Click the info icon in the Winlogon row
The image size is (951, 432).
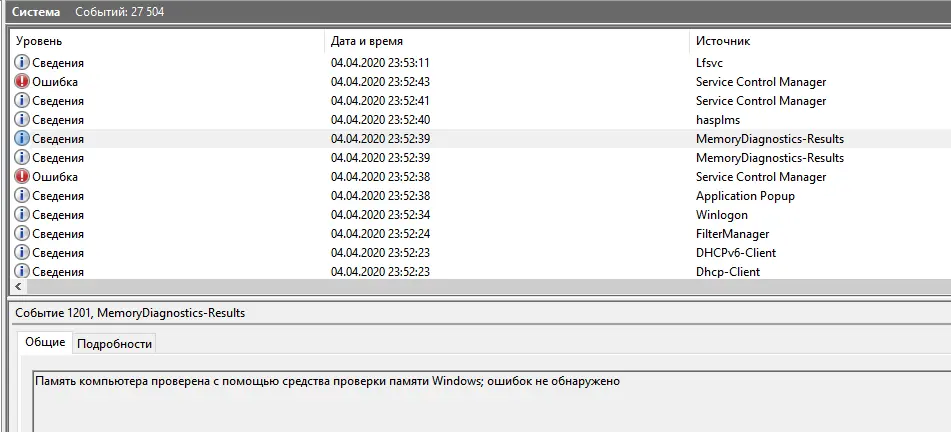[22, 214]
